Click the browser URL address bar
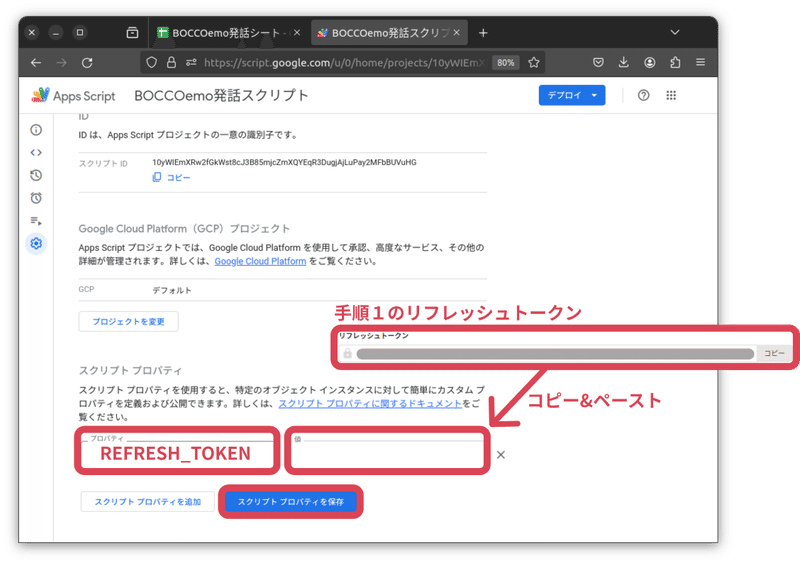The height and width of the screenshot is (563, 800). click(x=344, y=63)
